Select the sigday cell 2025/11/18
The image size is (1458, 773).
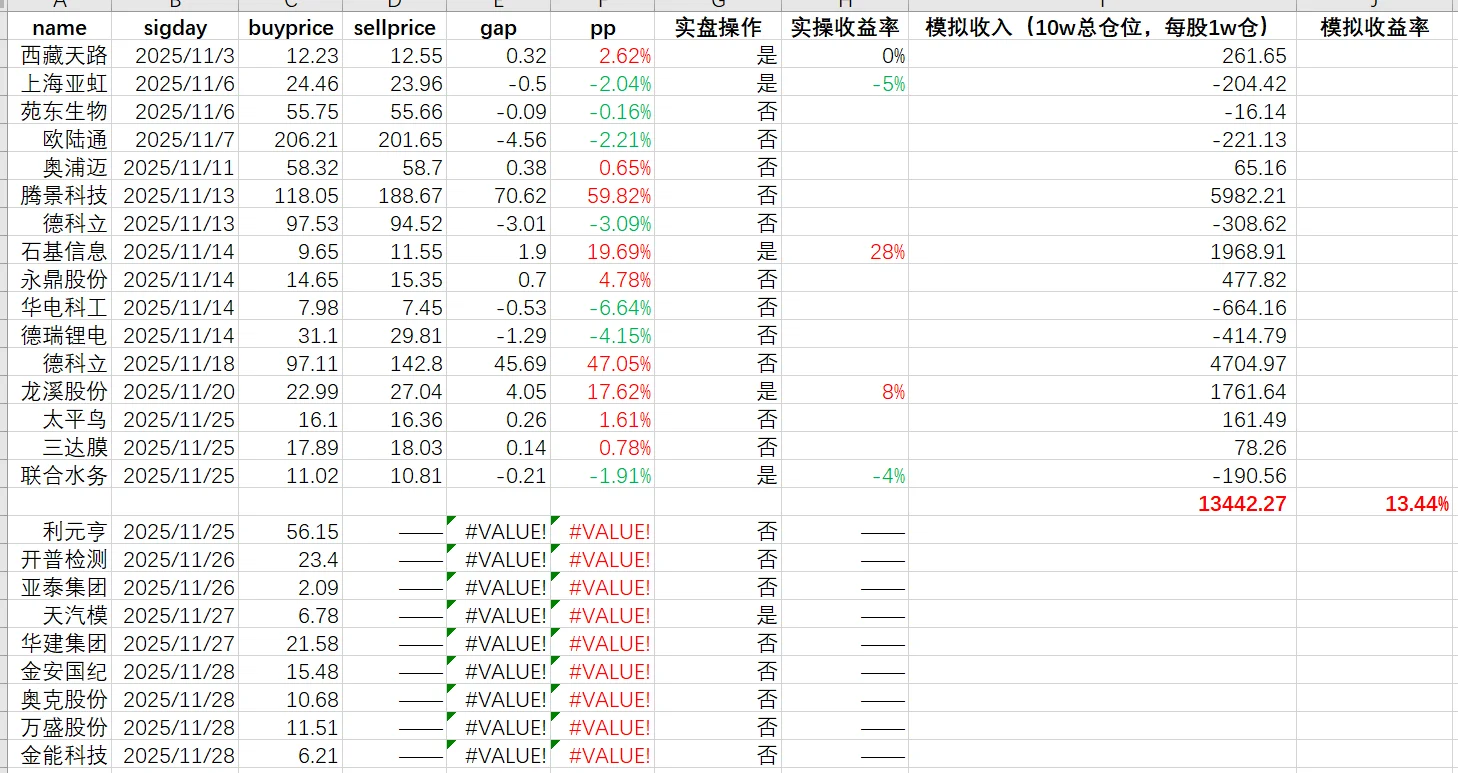[175, 363]
